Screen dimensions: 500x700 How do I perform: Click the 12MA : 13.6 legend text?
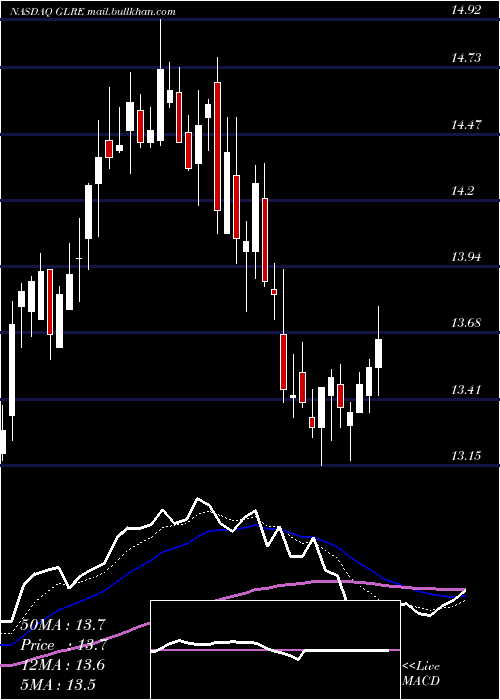(62, 665)
